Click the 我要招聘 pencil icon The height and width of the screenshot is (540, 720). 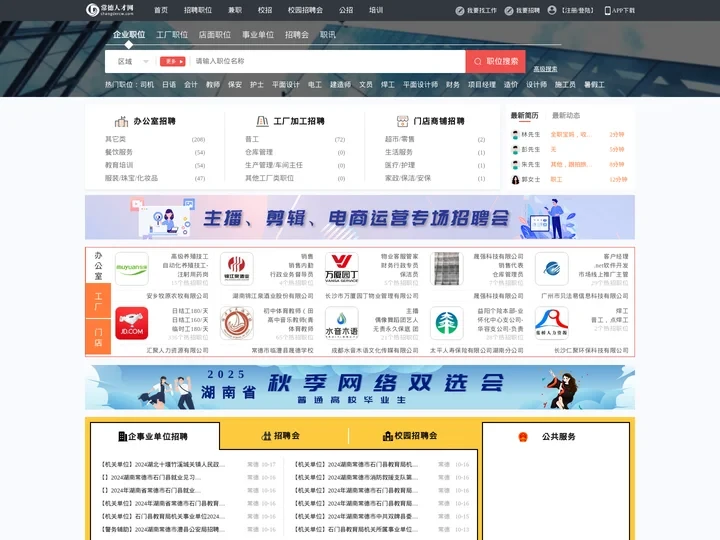click(509, 11)
